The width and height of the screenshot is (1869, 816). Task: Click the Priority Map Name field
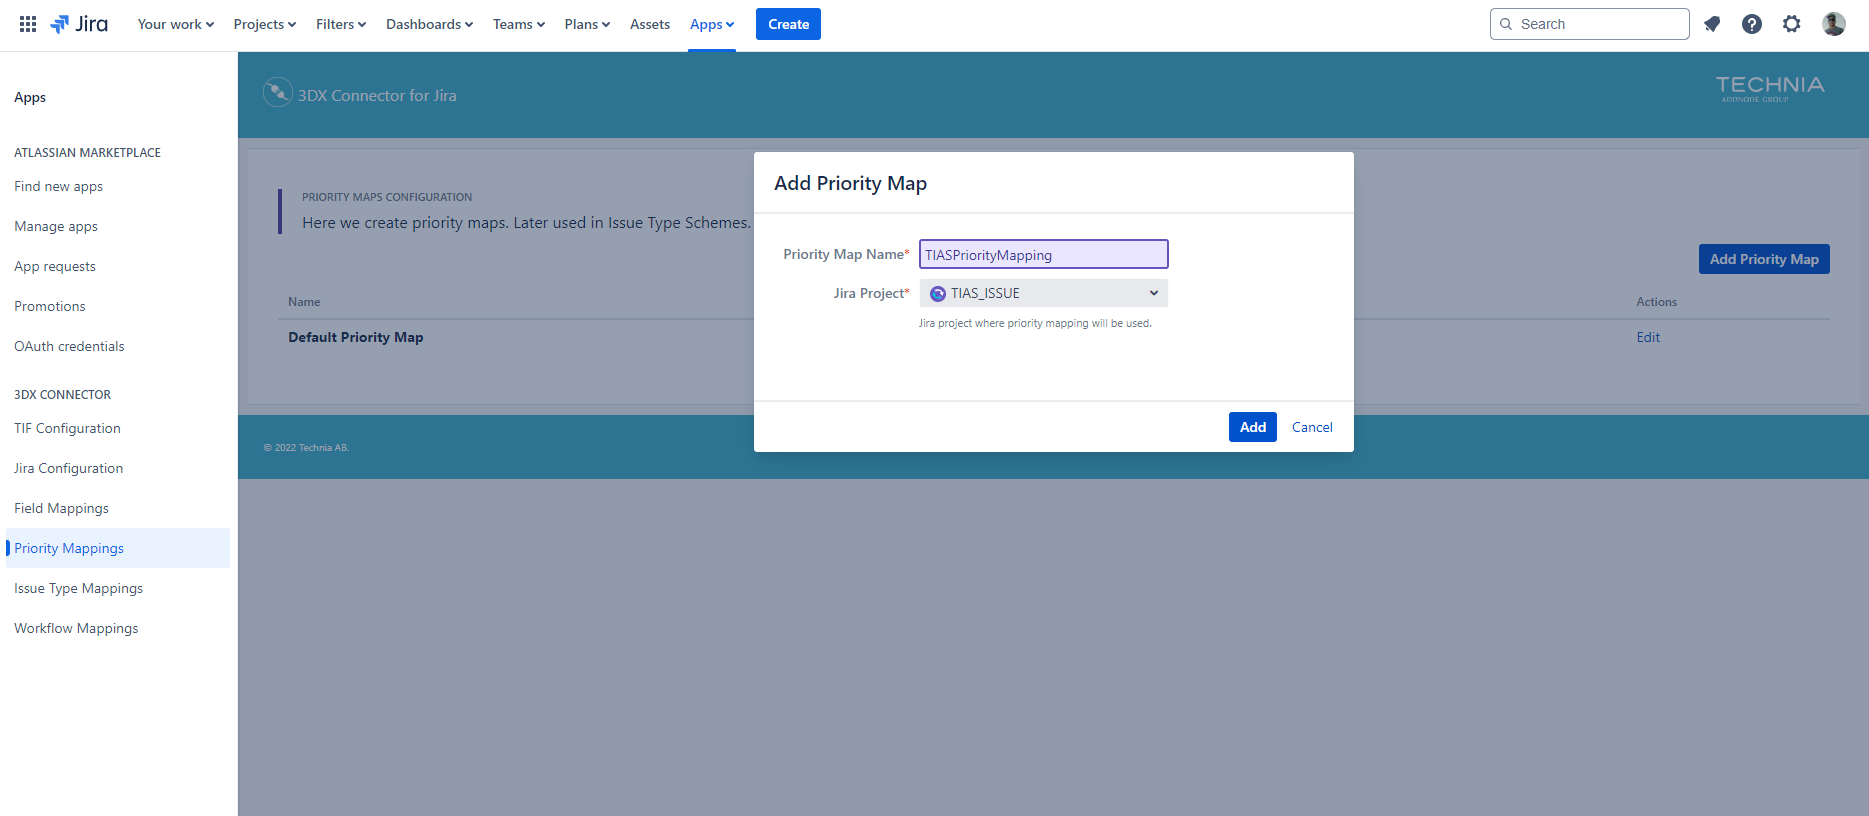(1043, 255)
